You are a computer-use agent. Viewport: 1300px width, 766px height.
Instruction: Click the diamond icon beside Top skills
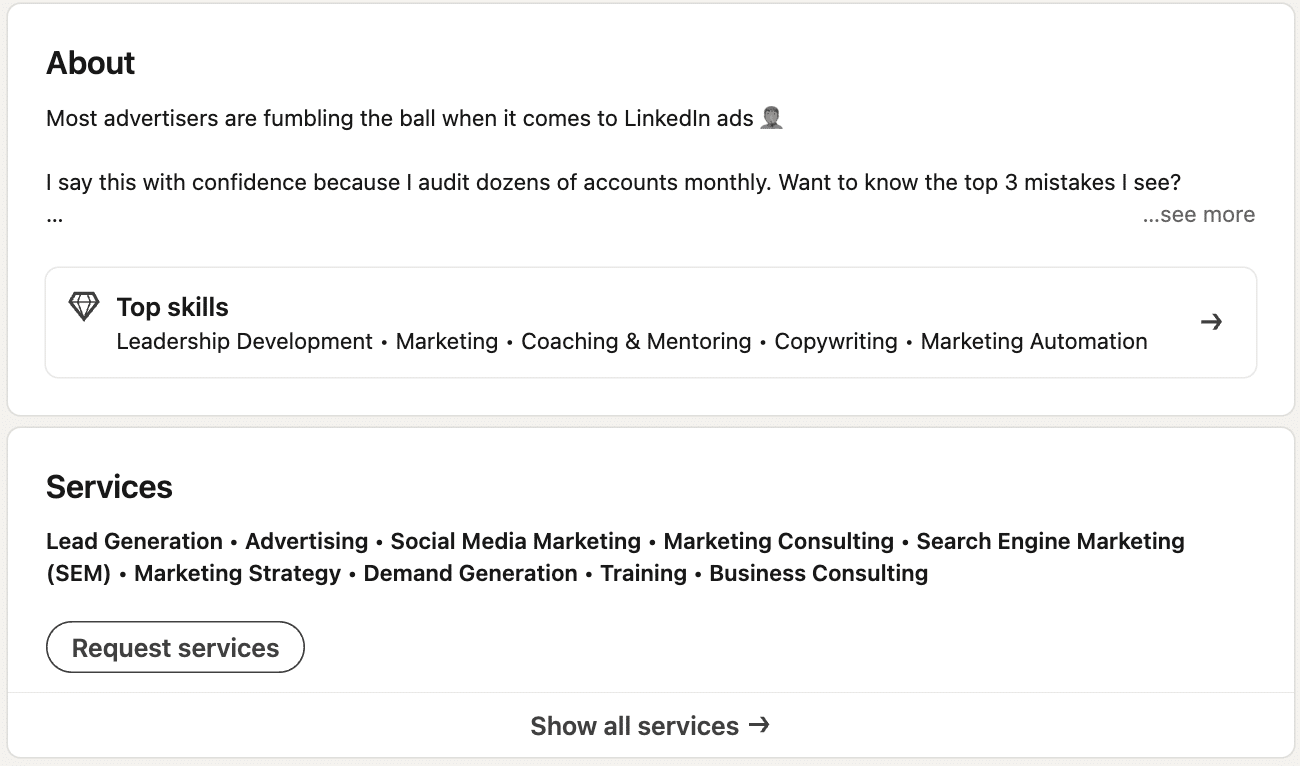pyautogui.click(x=84, y=306)
